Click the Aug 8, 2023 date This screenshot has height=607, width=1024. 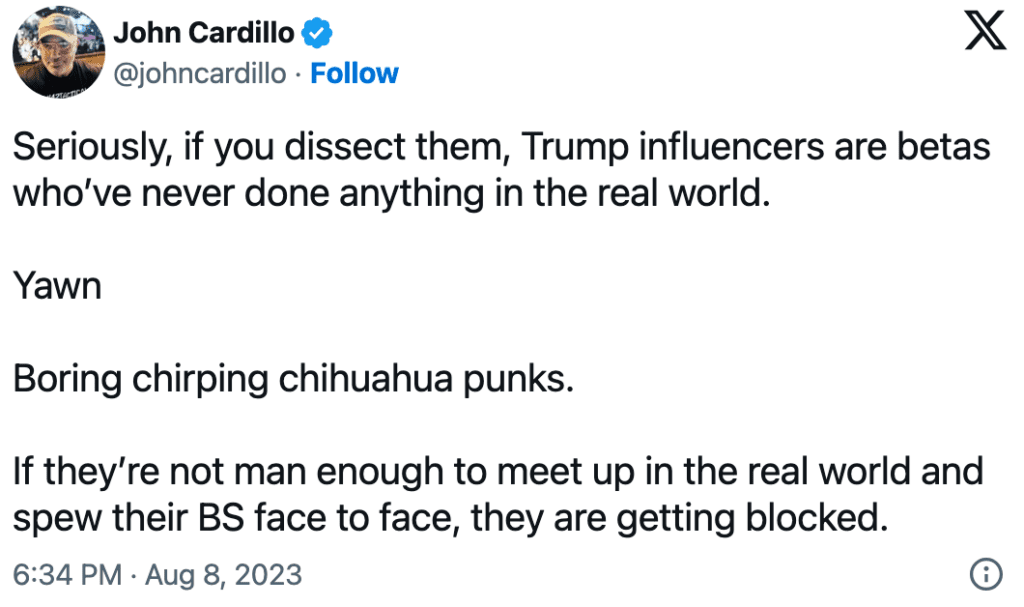[226, 575]
